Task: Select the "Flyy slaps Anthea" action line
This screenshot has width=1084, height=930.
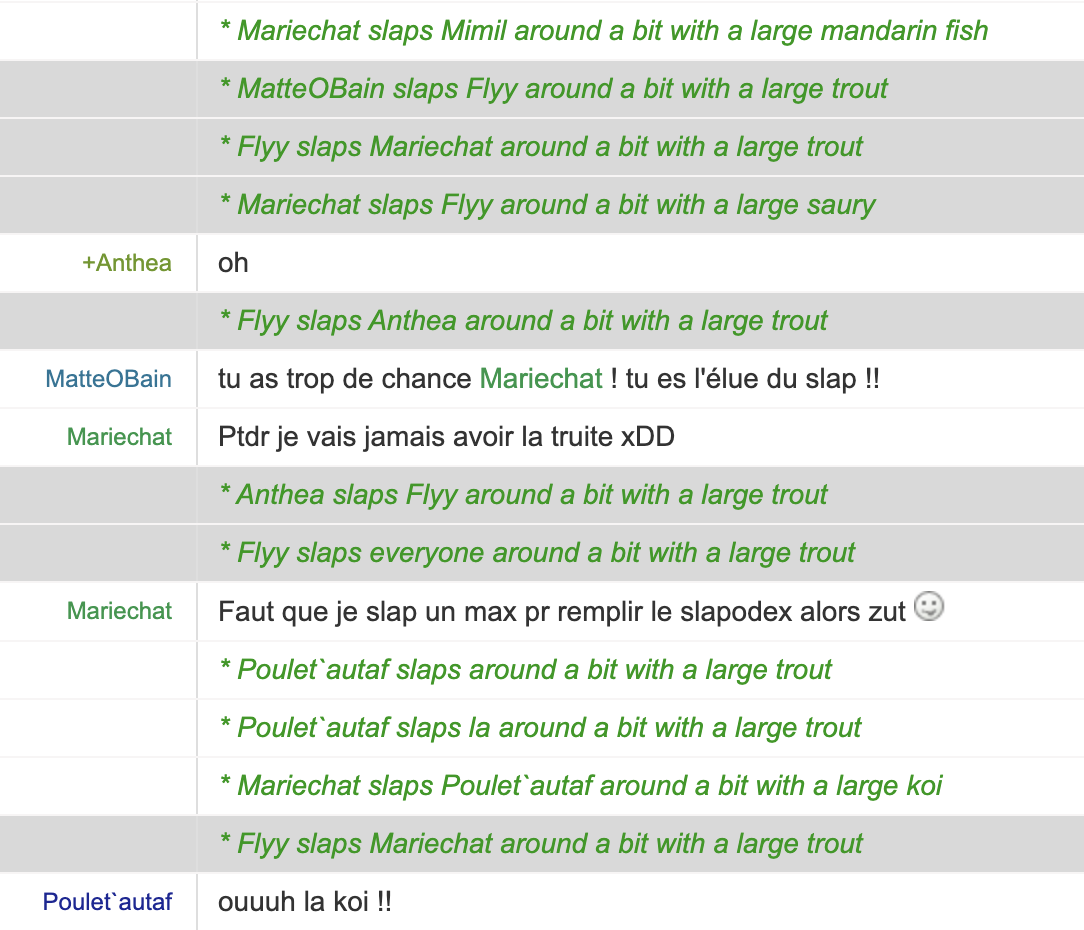Action: coord(523,321)
